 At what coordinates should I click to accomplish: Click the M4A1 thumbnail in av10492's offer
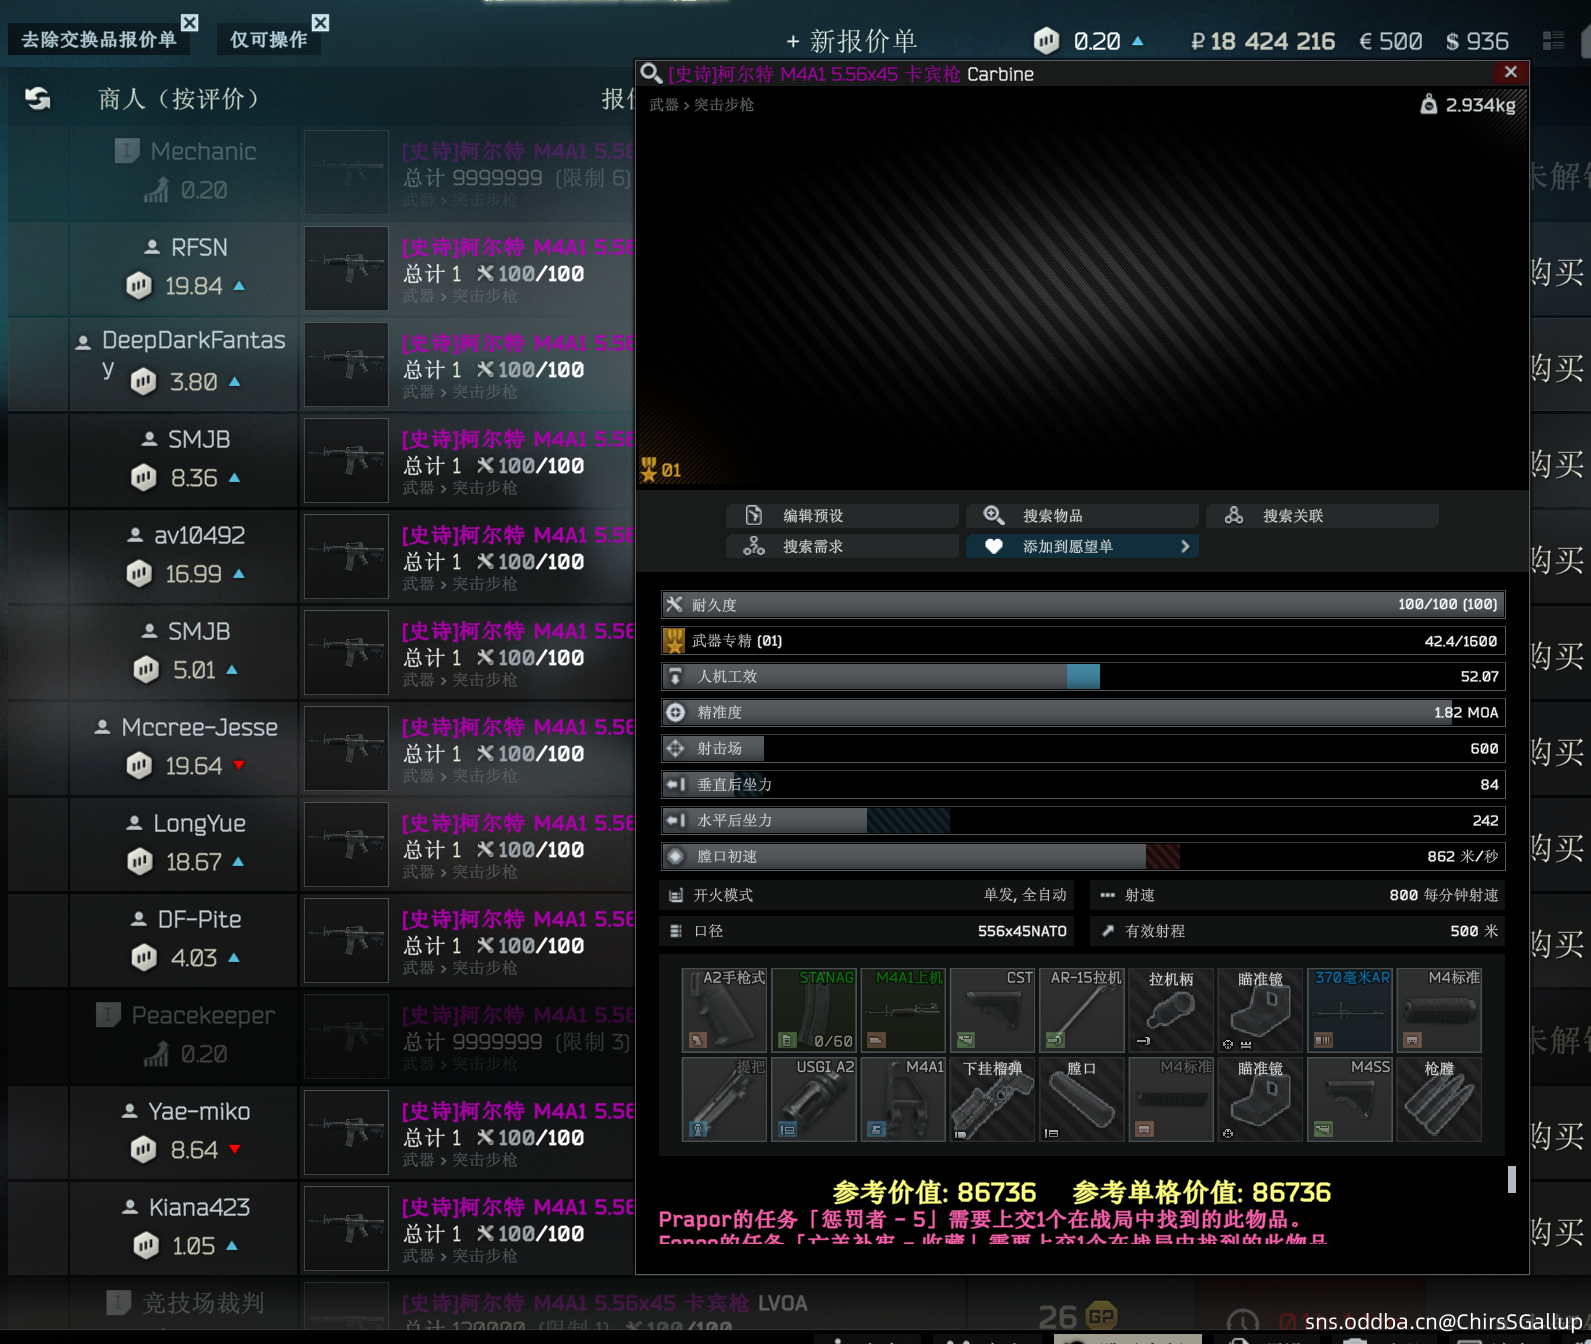tap(346, 556)
